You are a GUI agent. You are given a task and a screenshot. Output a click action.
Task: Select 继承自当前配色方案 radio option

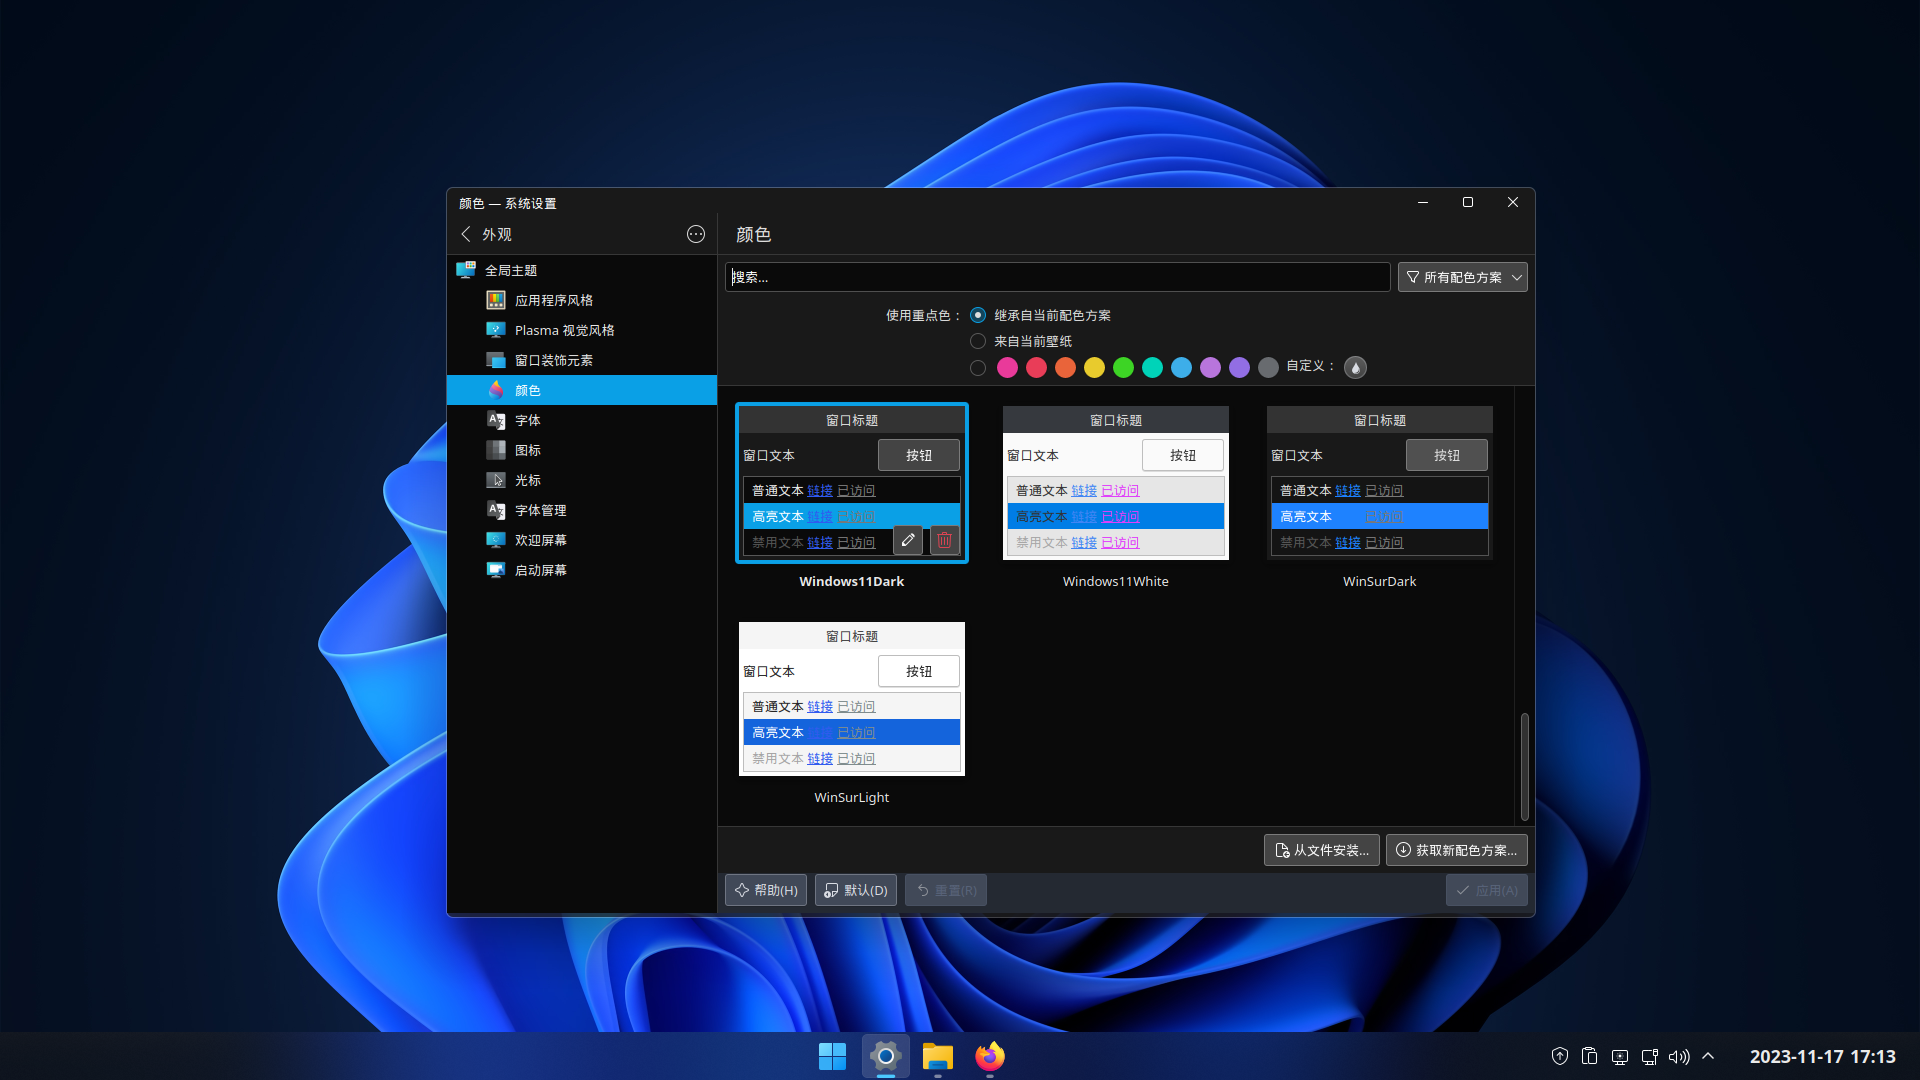pyautogui.click(x=978, y=315)
